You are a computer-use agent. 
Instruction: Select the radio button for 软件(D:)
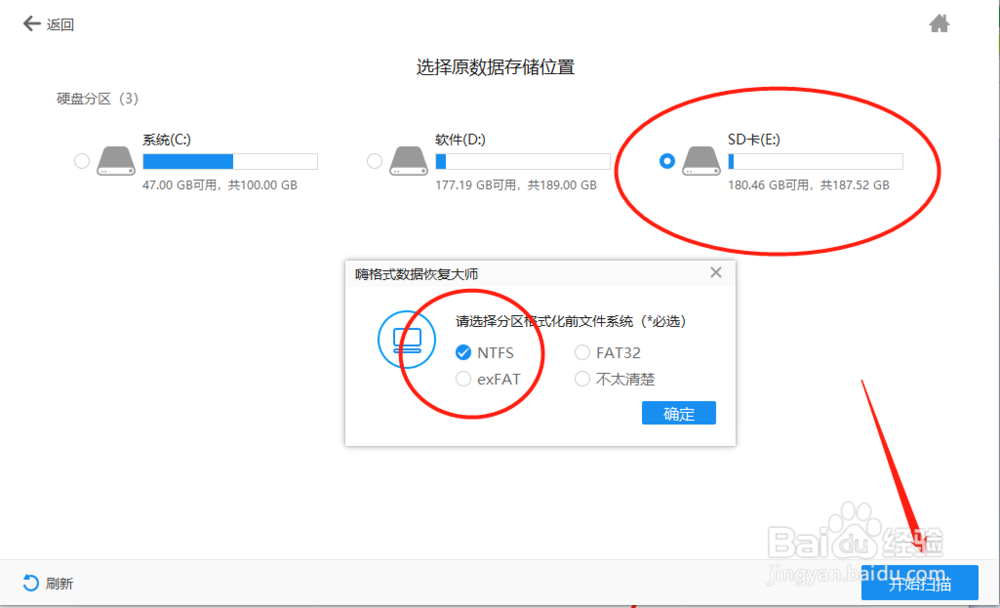373,160
